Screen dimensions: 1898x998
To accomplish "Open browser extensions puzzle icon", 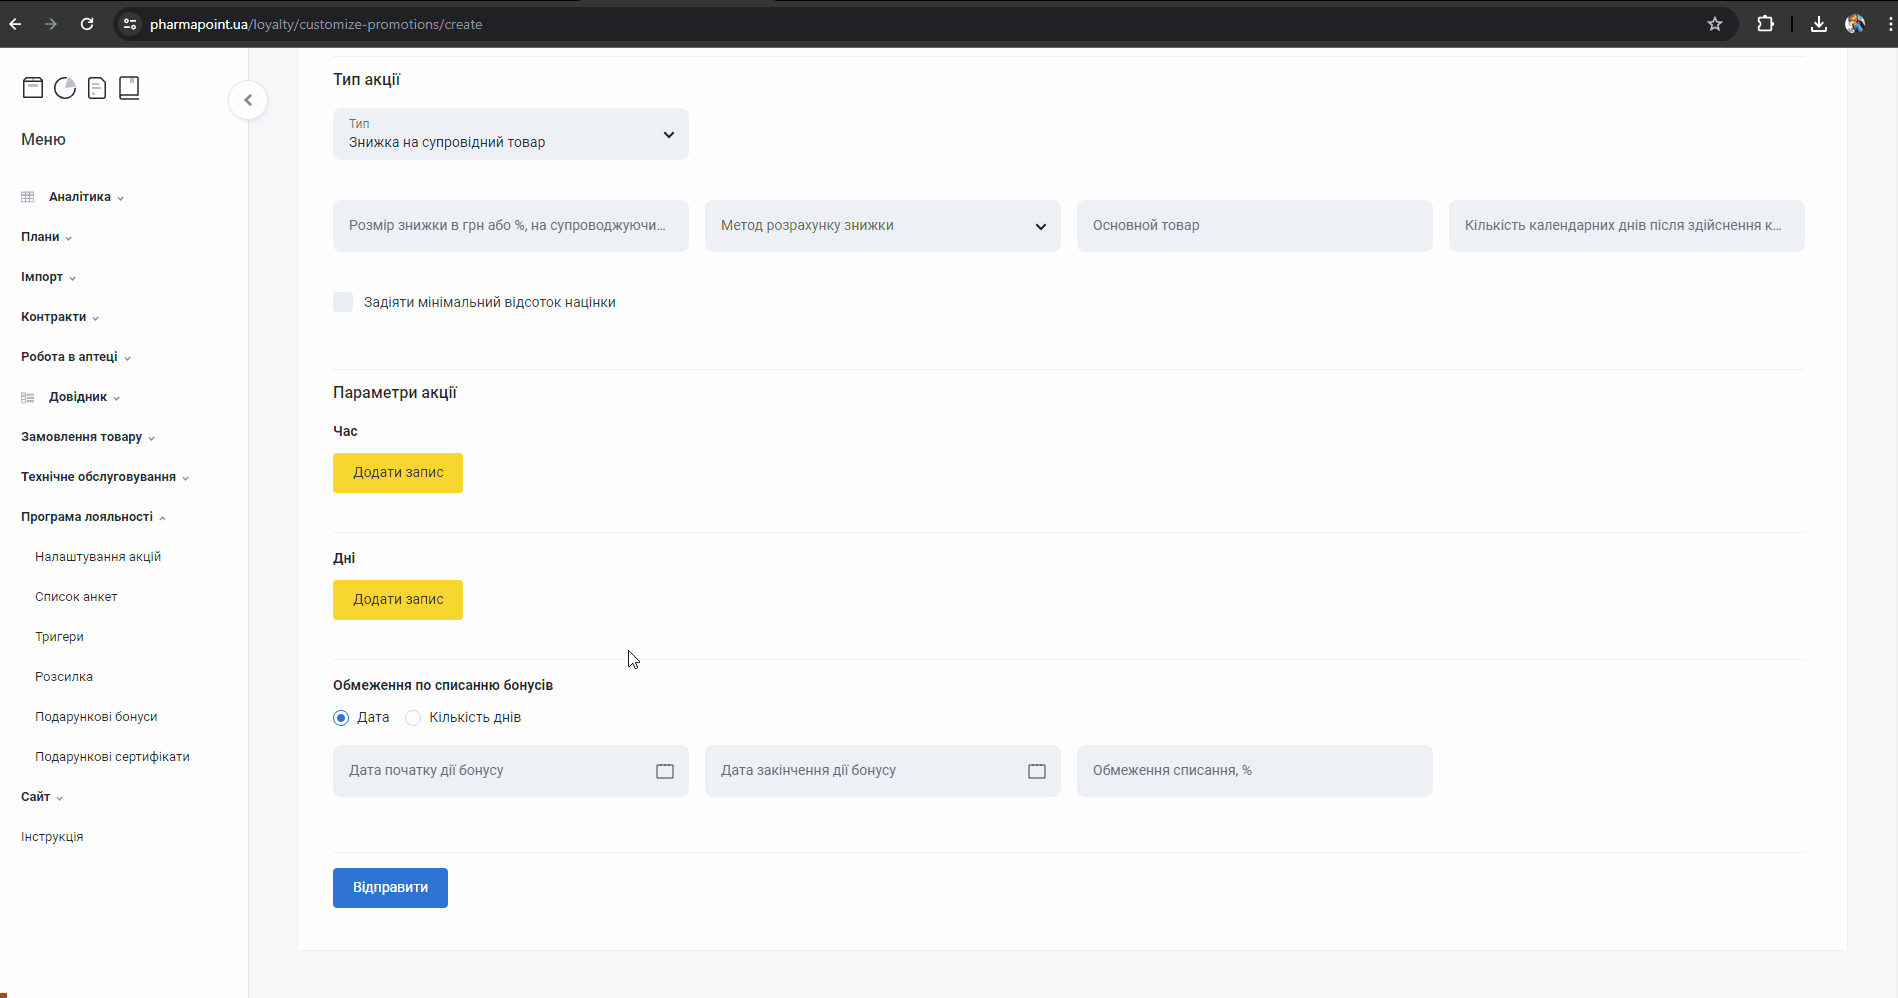I will (1766, 24).
